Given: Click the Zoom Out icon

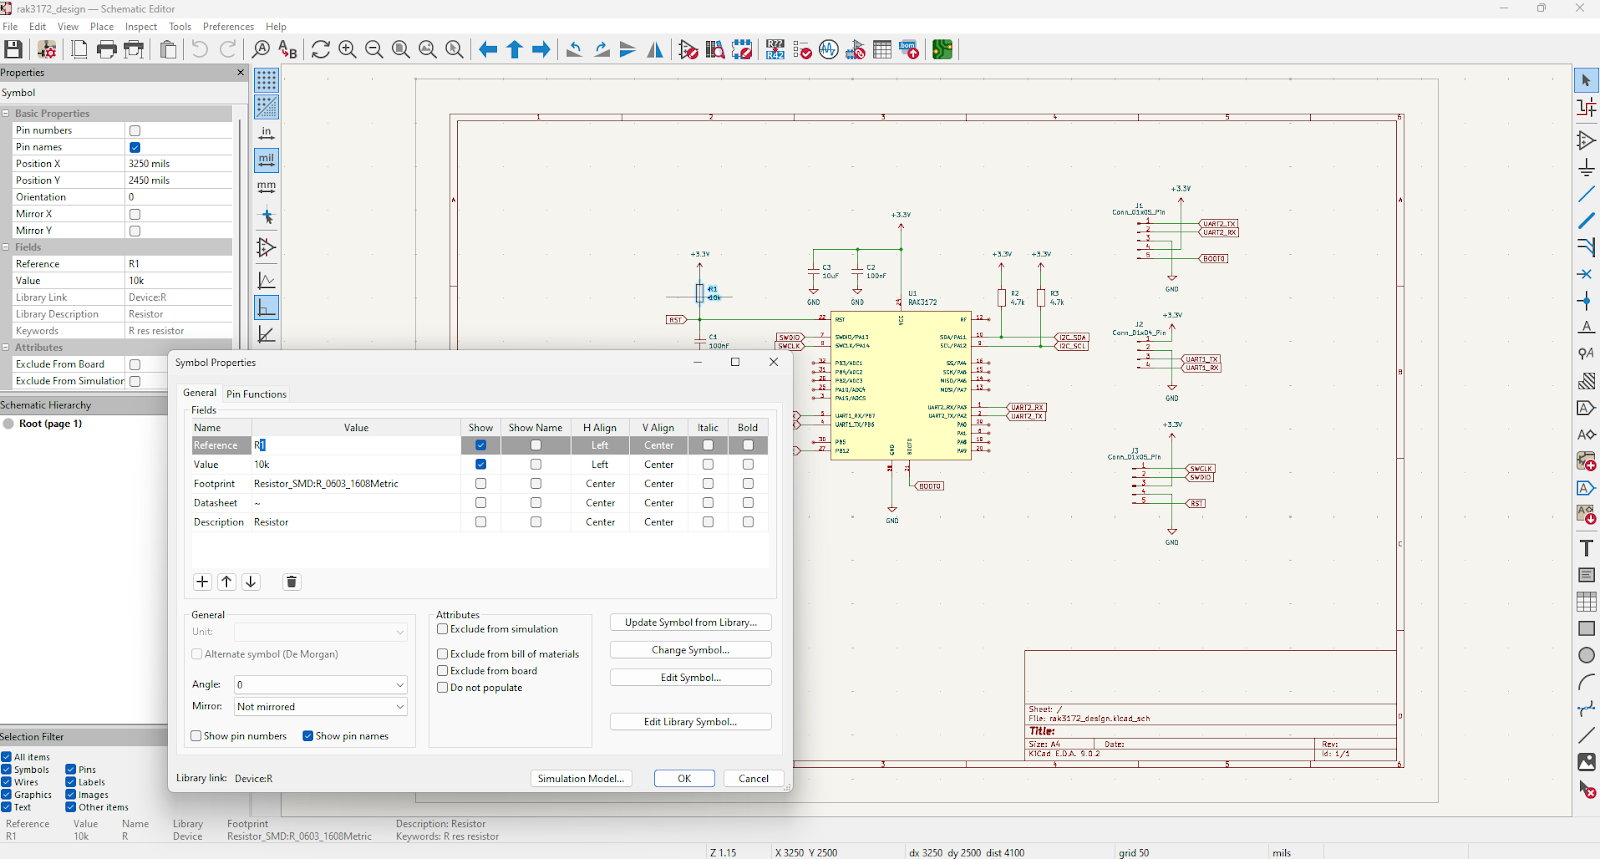Looking at the screenshot, I should click(374, 49).
